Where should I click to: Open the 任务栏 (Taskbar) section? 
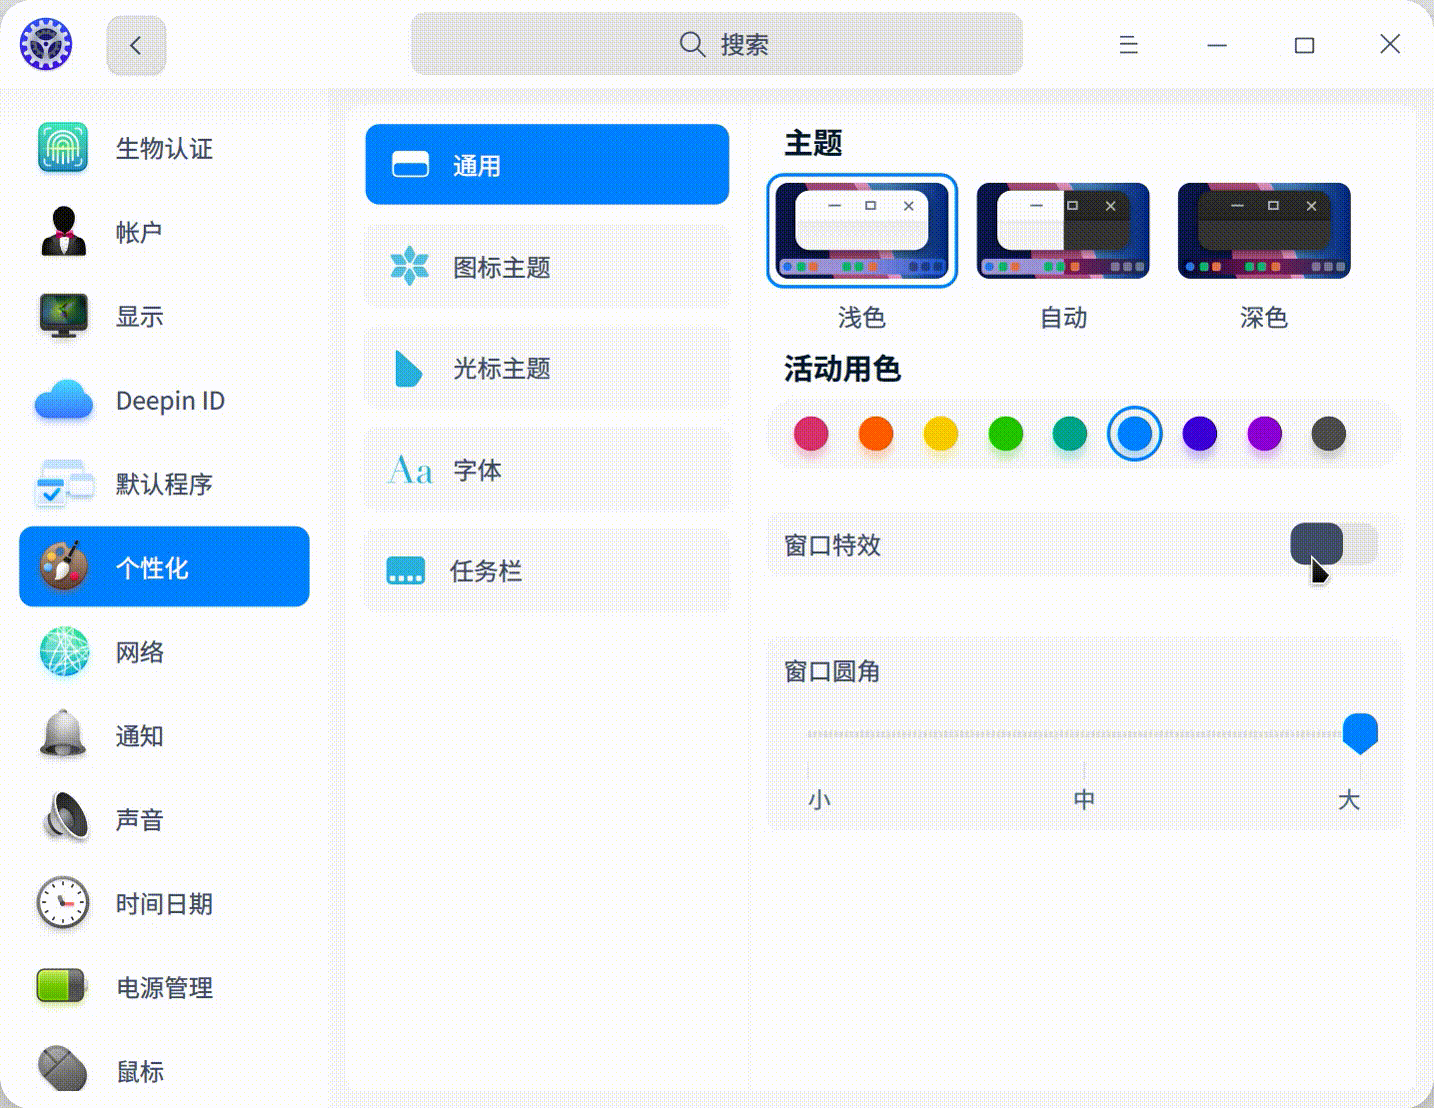coord(547,570)
